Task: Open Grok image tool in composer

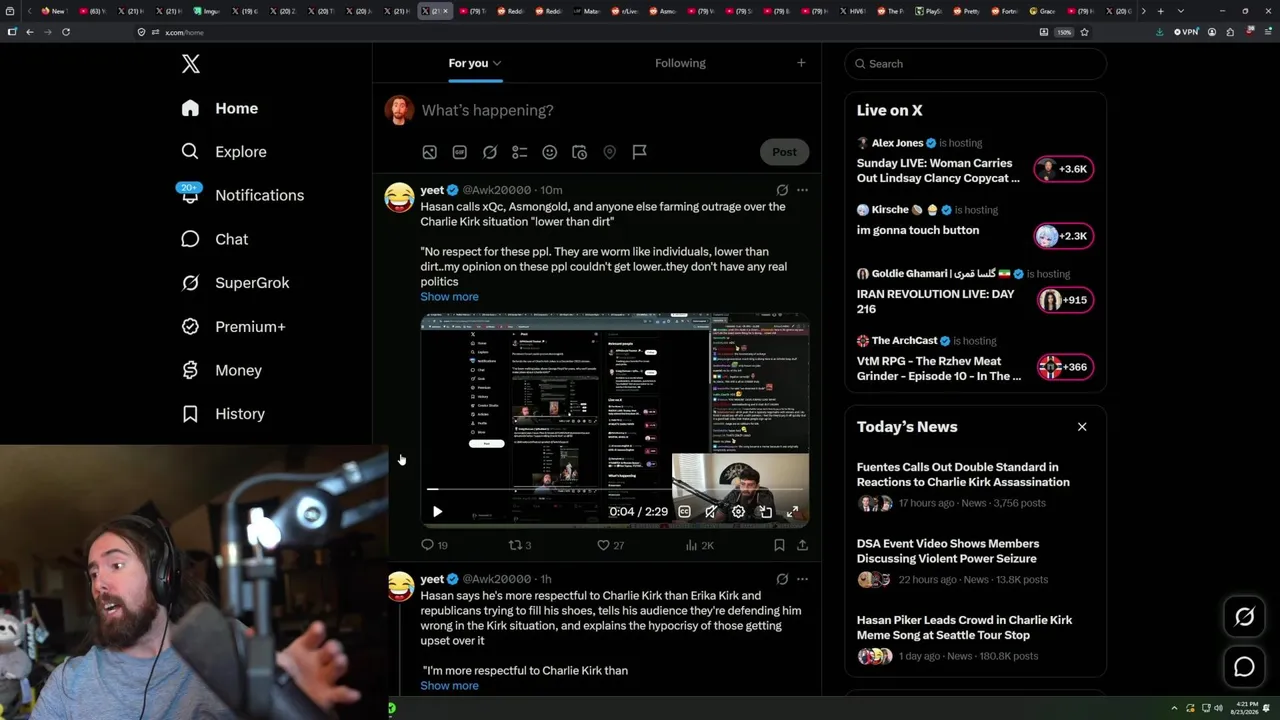Action: 489,152
